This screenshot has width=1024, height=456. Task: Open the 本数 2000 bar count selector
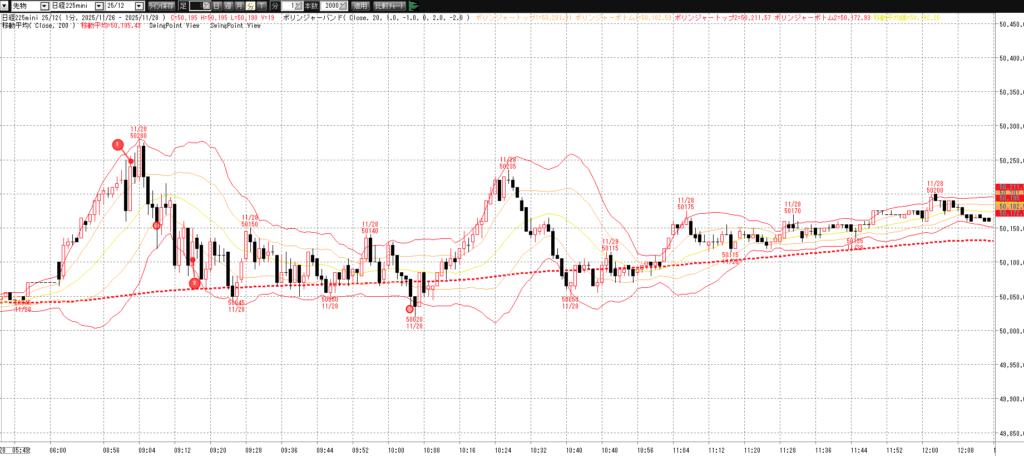tap(332, 6)
